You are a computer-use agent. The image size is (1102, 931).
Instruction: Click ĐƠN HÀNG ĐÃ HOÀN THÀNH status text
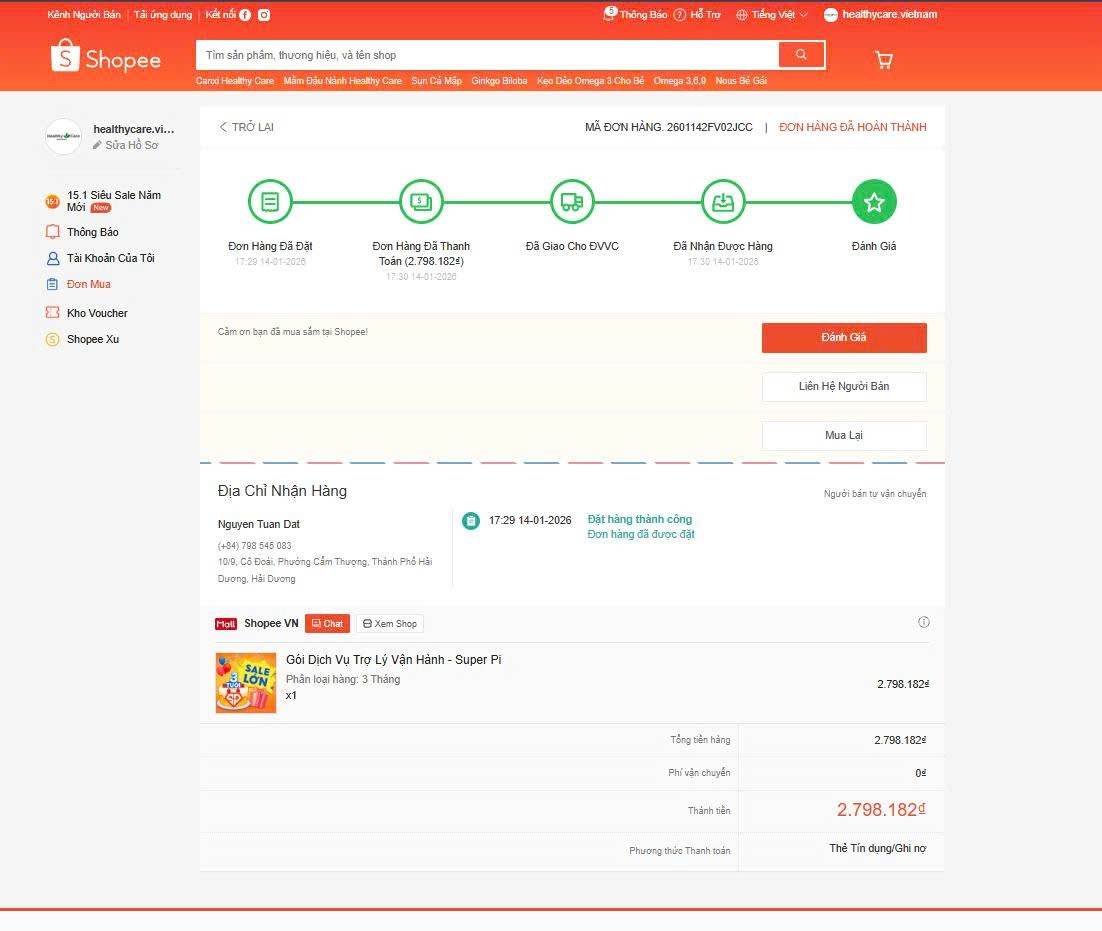coord(853,127)
